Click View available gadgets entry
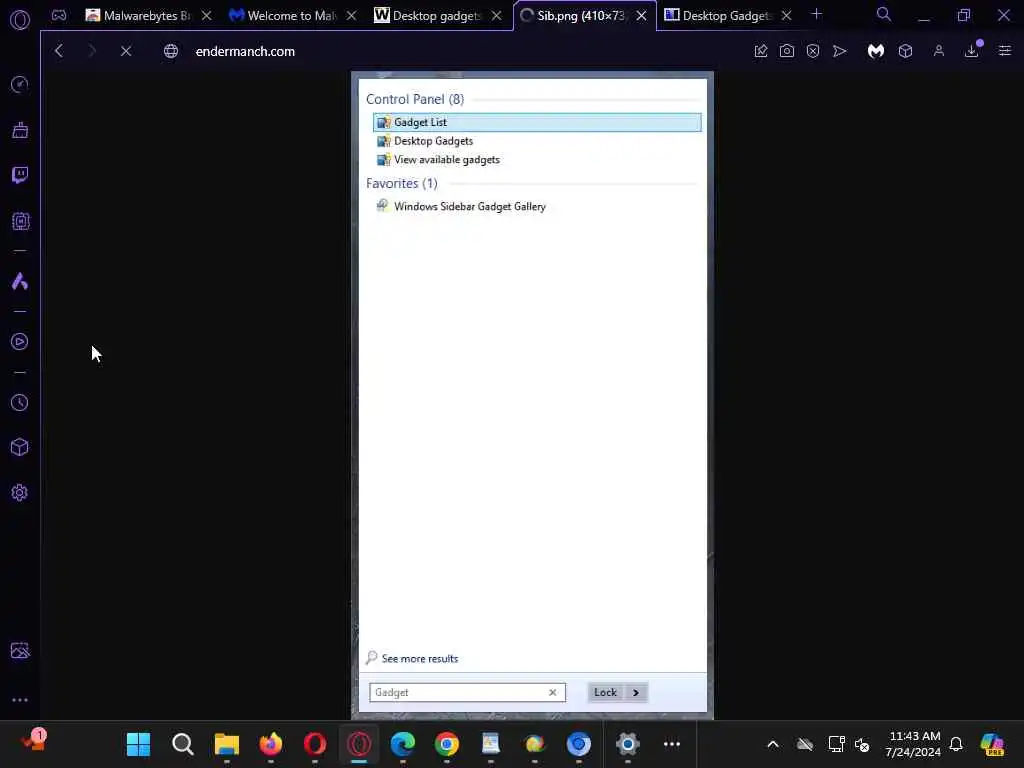The image size is (1024, 768). click(447, 159)
